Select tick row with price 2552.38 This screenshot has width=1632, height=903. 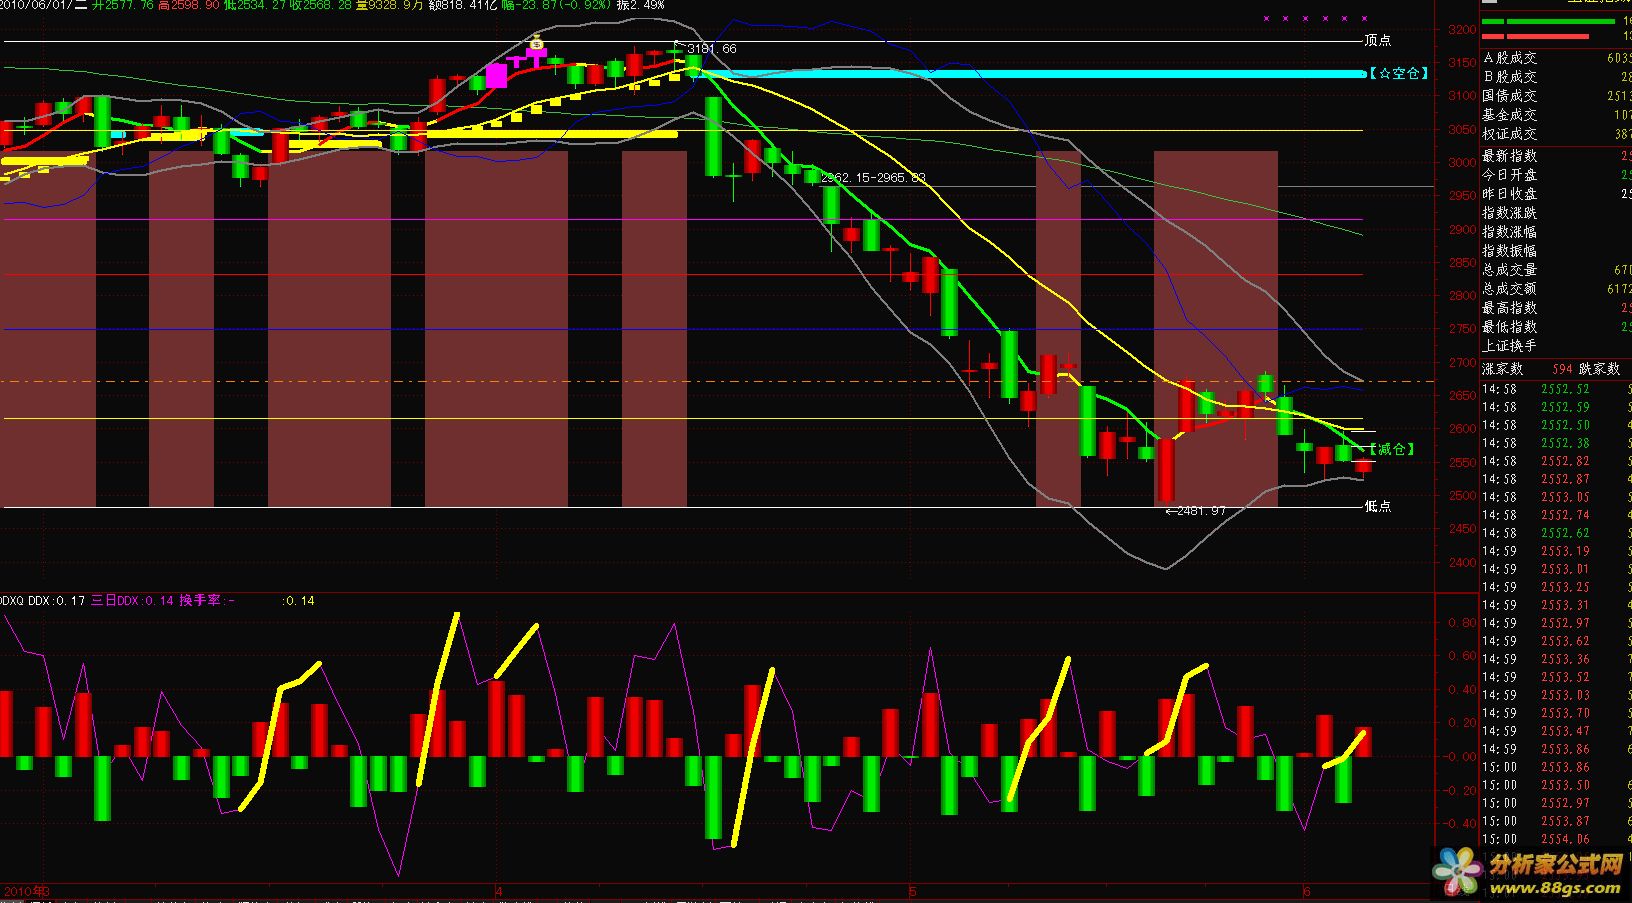tap(1556, 443)
